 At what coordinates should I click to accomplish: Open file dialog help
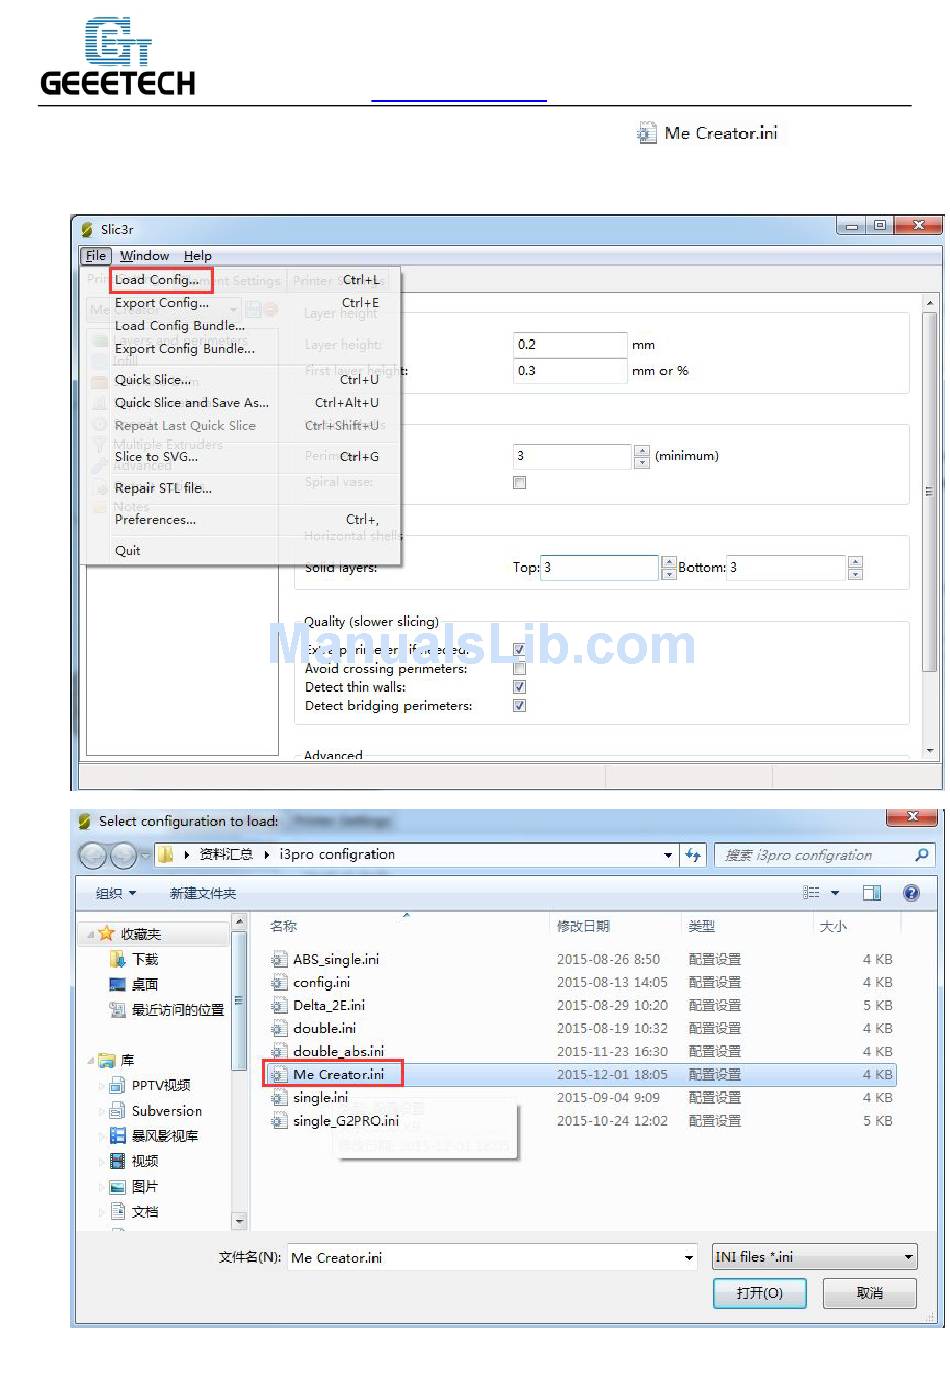click(911, 893)
